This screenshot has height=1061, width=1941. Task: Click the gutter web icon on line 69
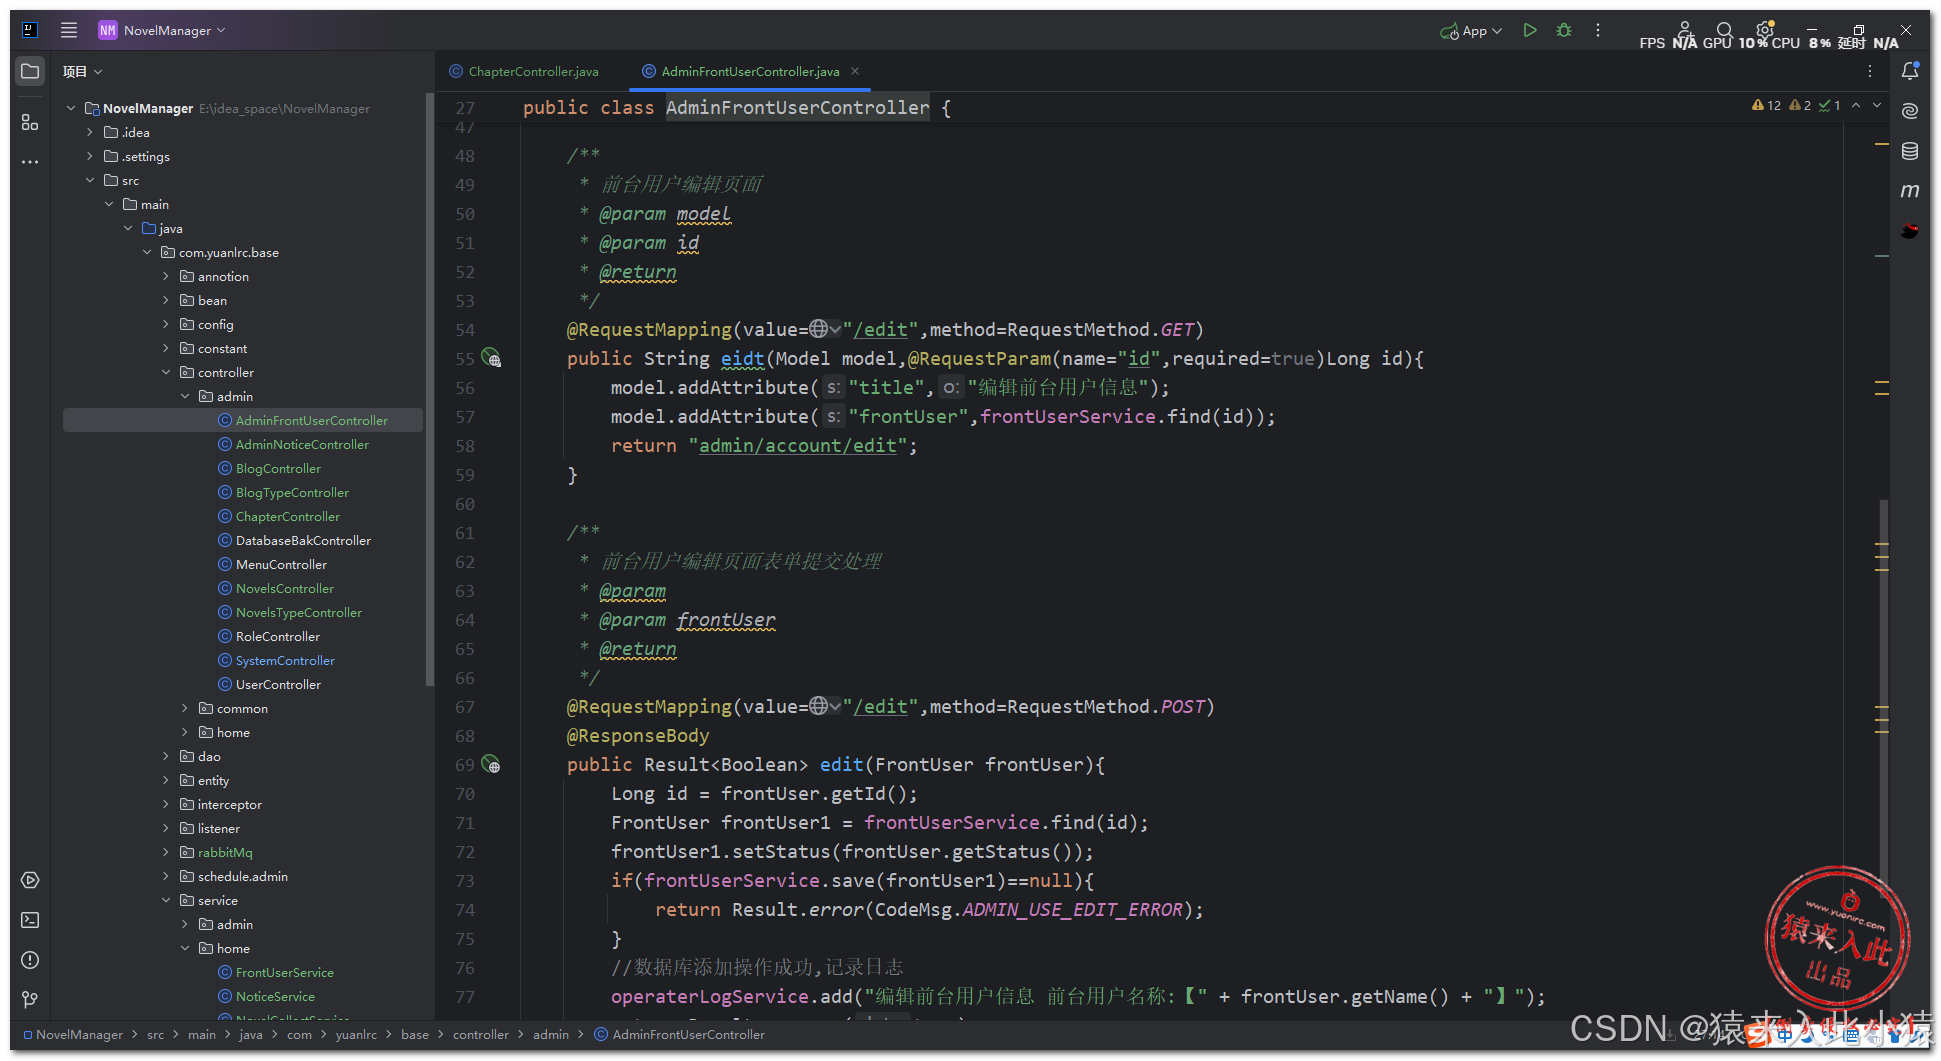click(491, 764)
